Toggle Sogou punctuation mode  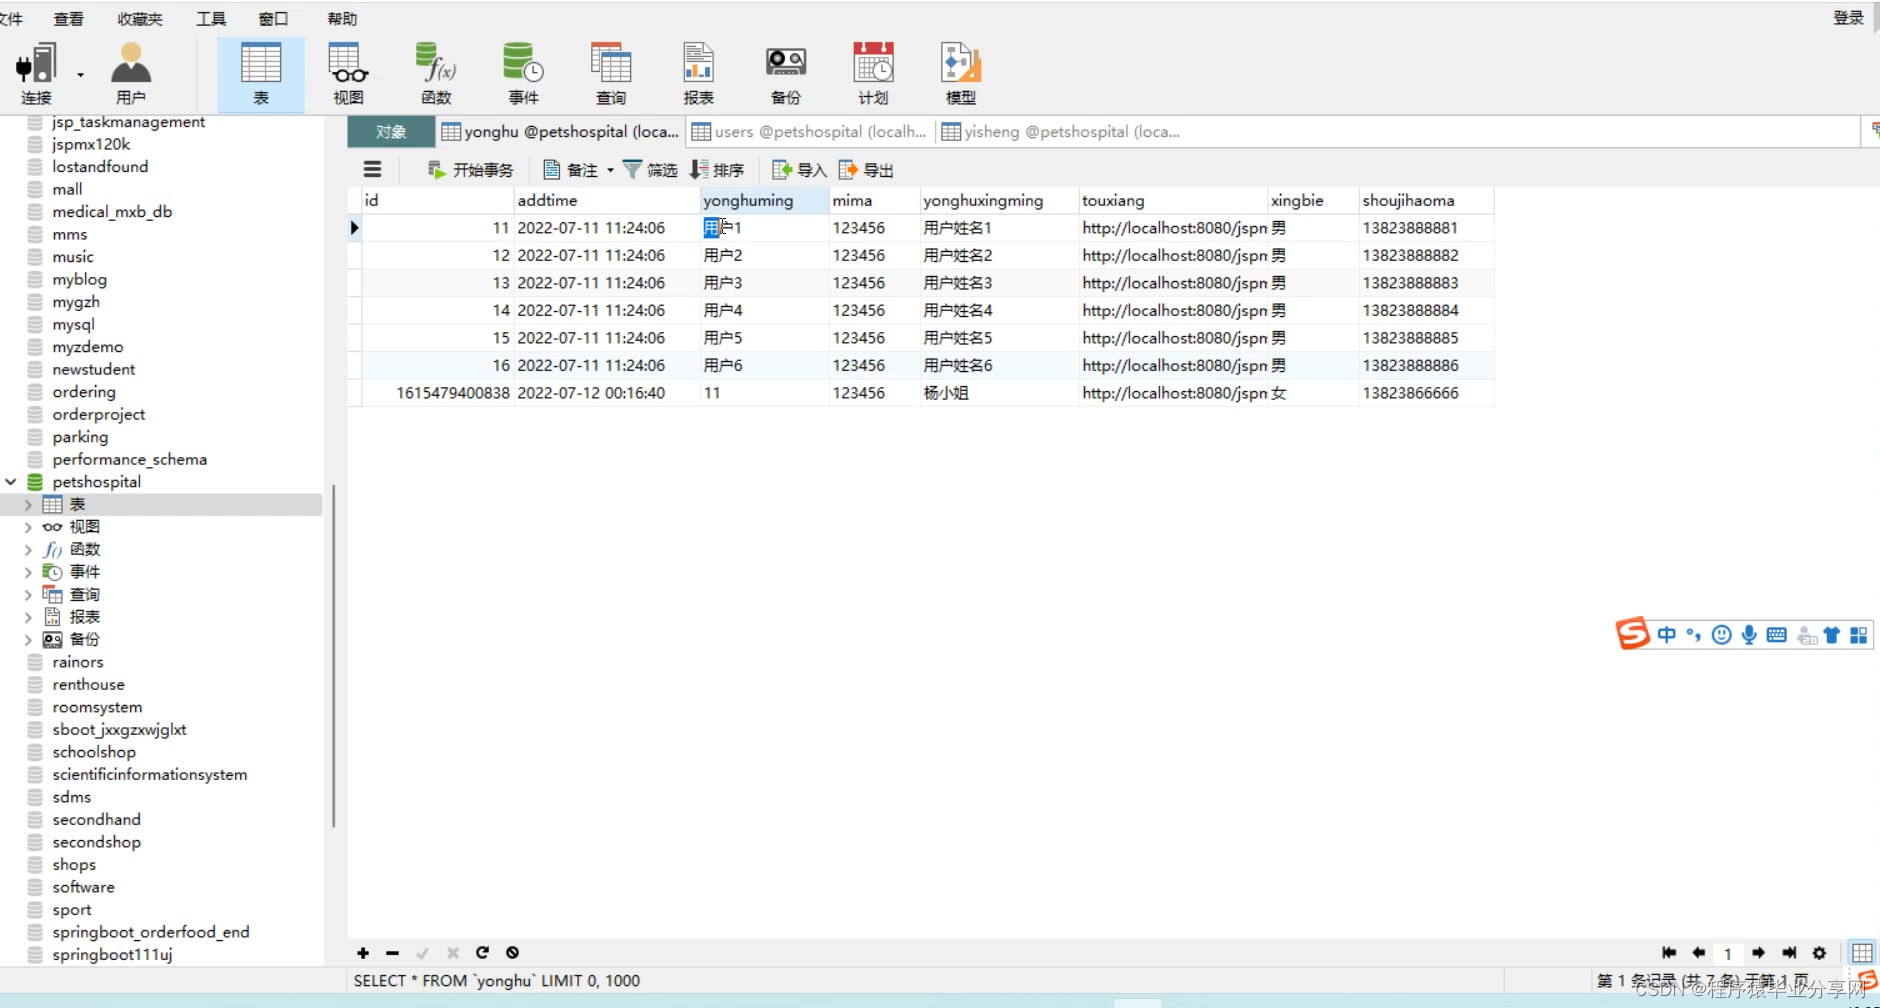pyautogui.click(x=1693, y=635)
